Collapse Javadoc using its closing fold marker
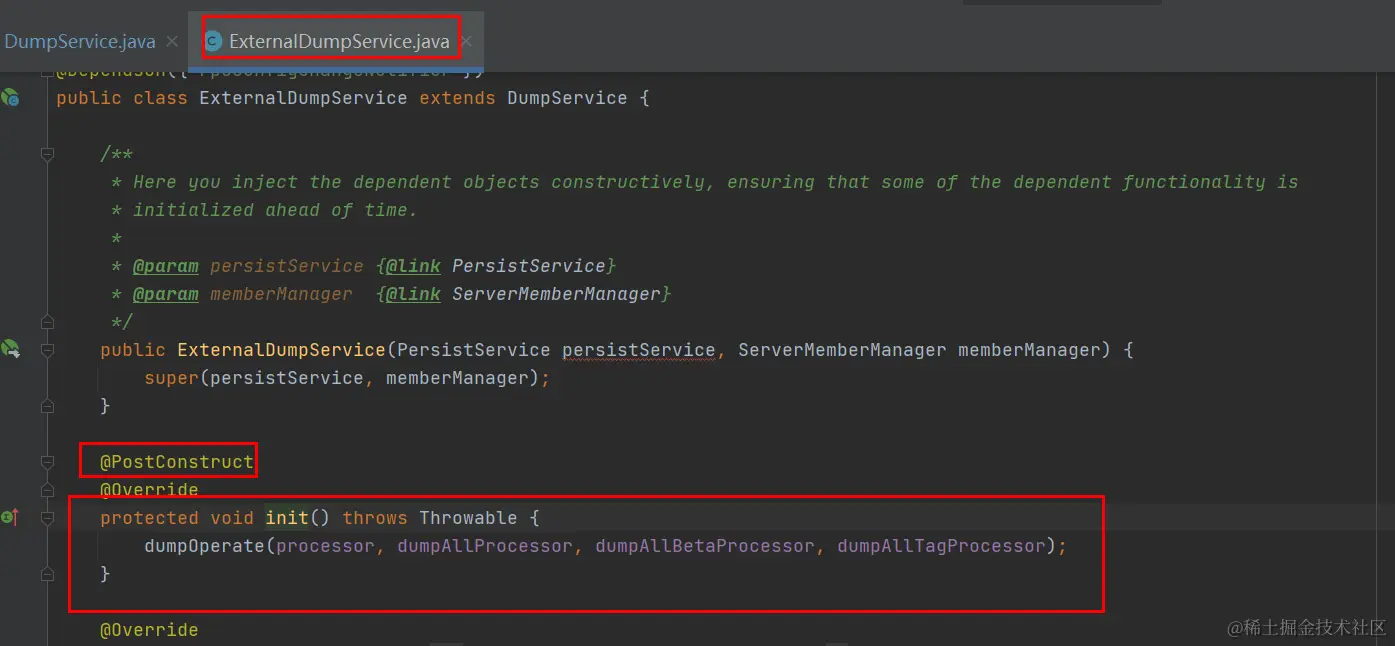Screen dimensions: 1395x646 click(47, 322)
